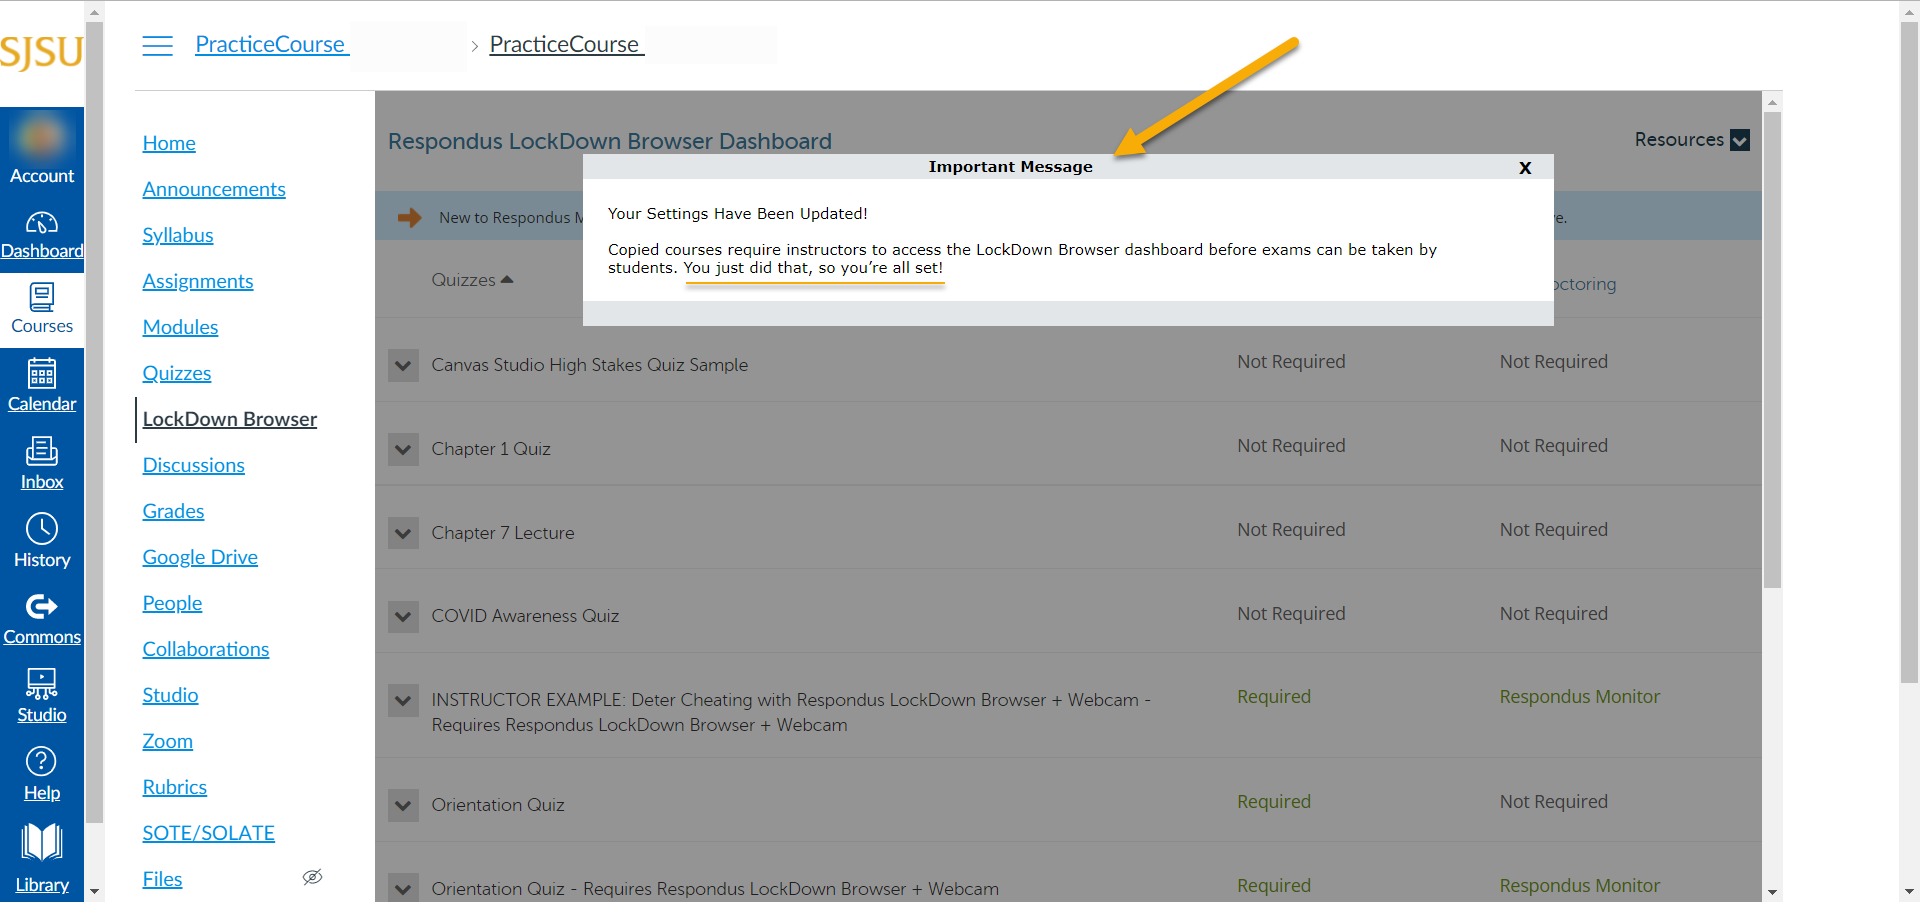This screenshot has height=902, width=1920.
Task: Open Announcements in course menu
Action: tap(214, 189)
